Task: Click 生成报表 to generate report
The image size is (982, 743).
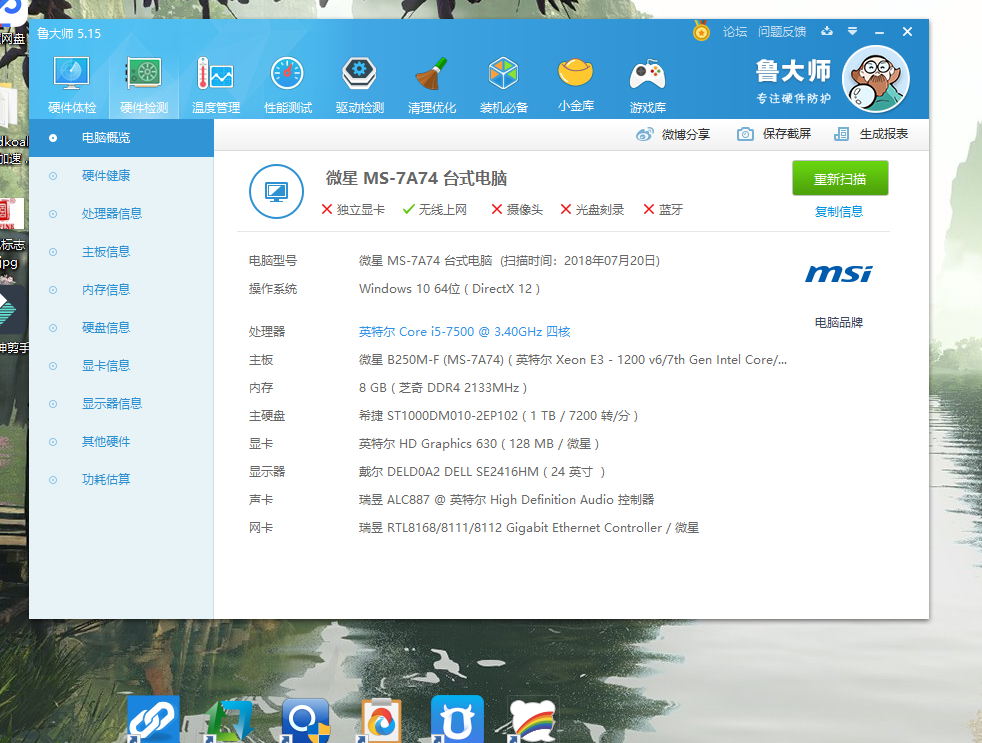Action: click(871, 134)
